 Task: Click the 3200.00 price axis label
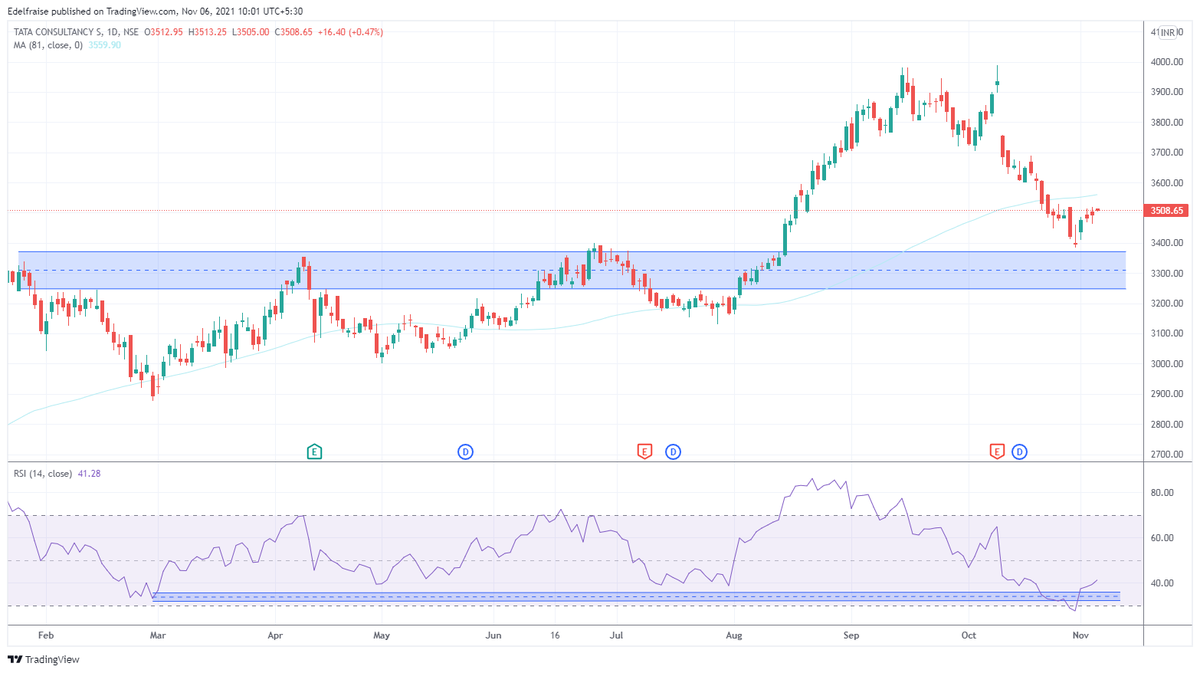(x=1167, y=304)
